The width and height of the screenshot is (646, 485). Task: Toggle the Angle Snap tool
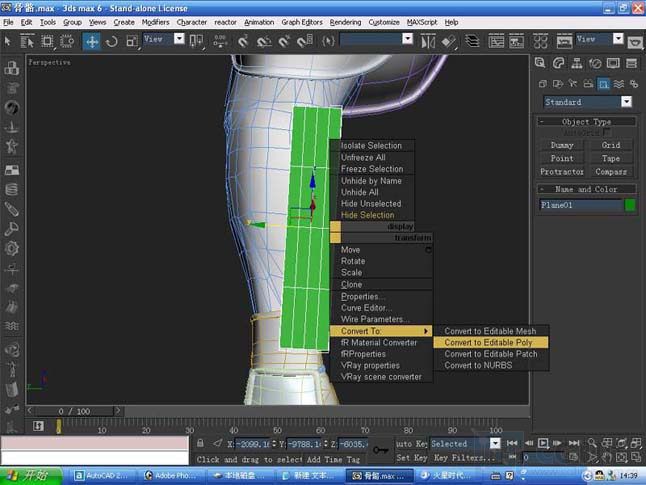click(264, 41)
